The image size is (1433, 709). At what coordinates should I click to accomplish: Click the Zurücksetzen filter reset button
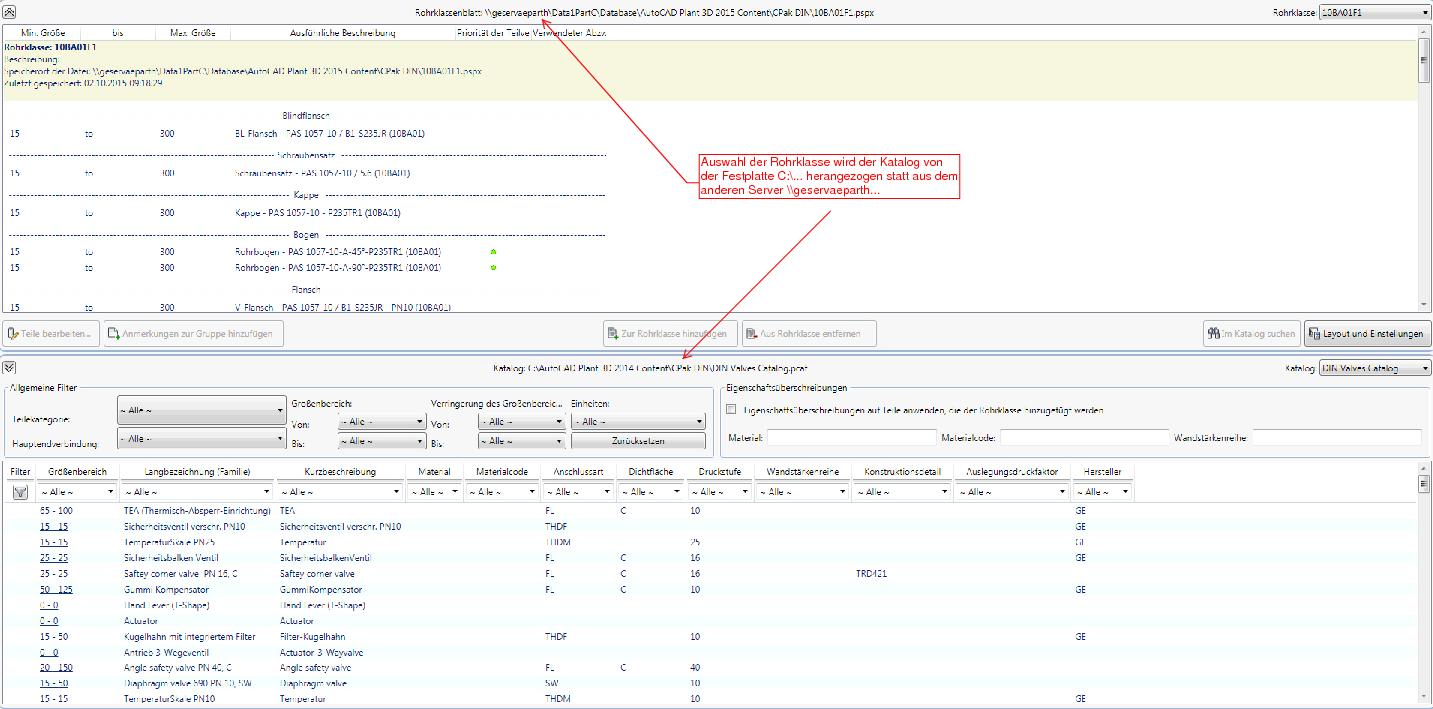[x=638, y=441]
